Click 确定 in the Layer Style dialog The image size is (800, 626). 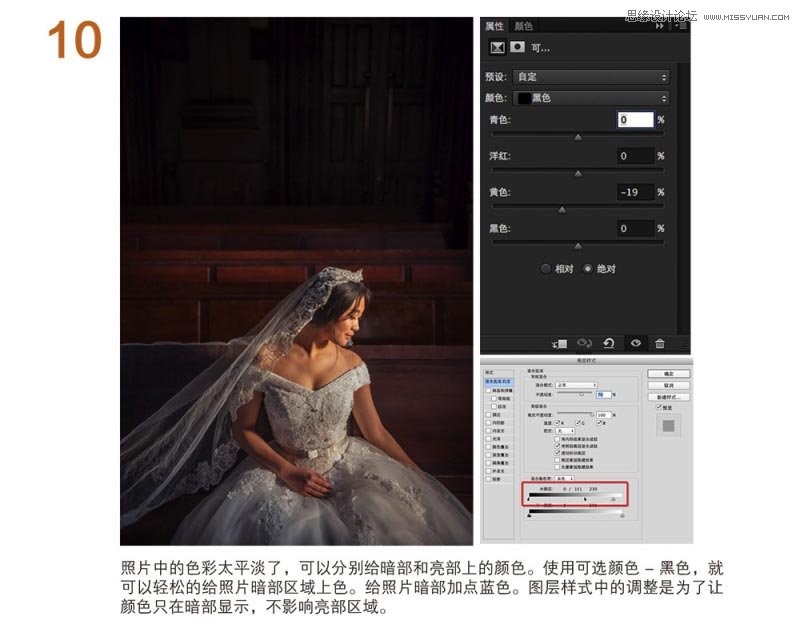coord(669,373)
